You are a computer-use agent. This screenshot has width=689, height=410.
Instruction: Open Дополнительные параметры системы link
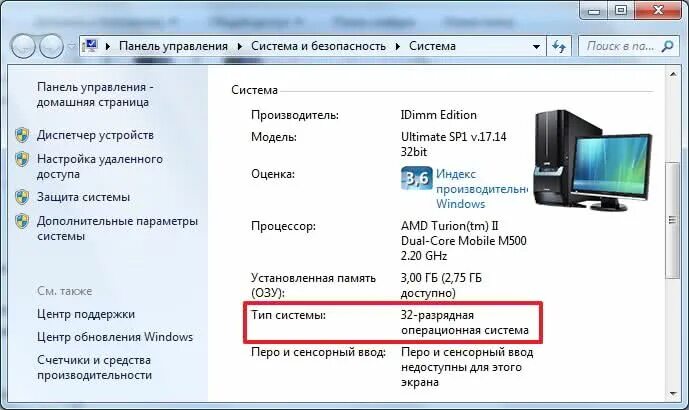(117, 228)
